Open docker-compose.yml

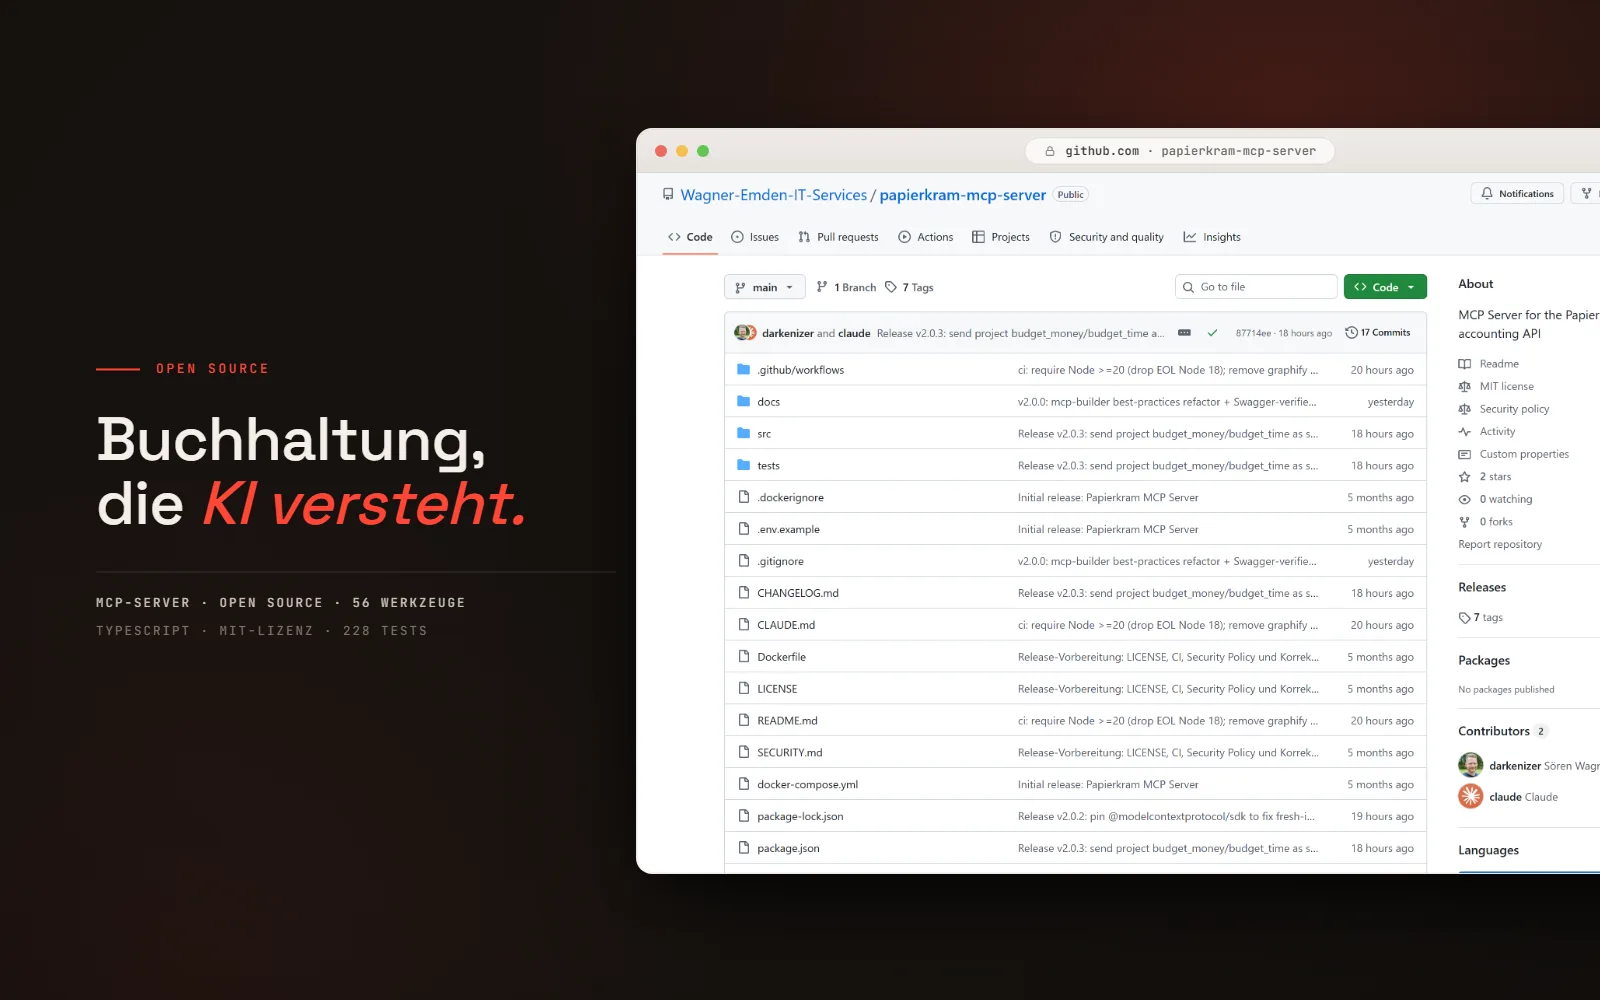point(808,785)
